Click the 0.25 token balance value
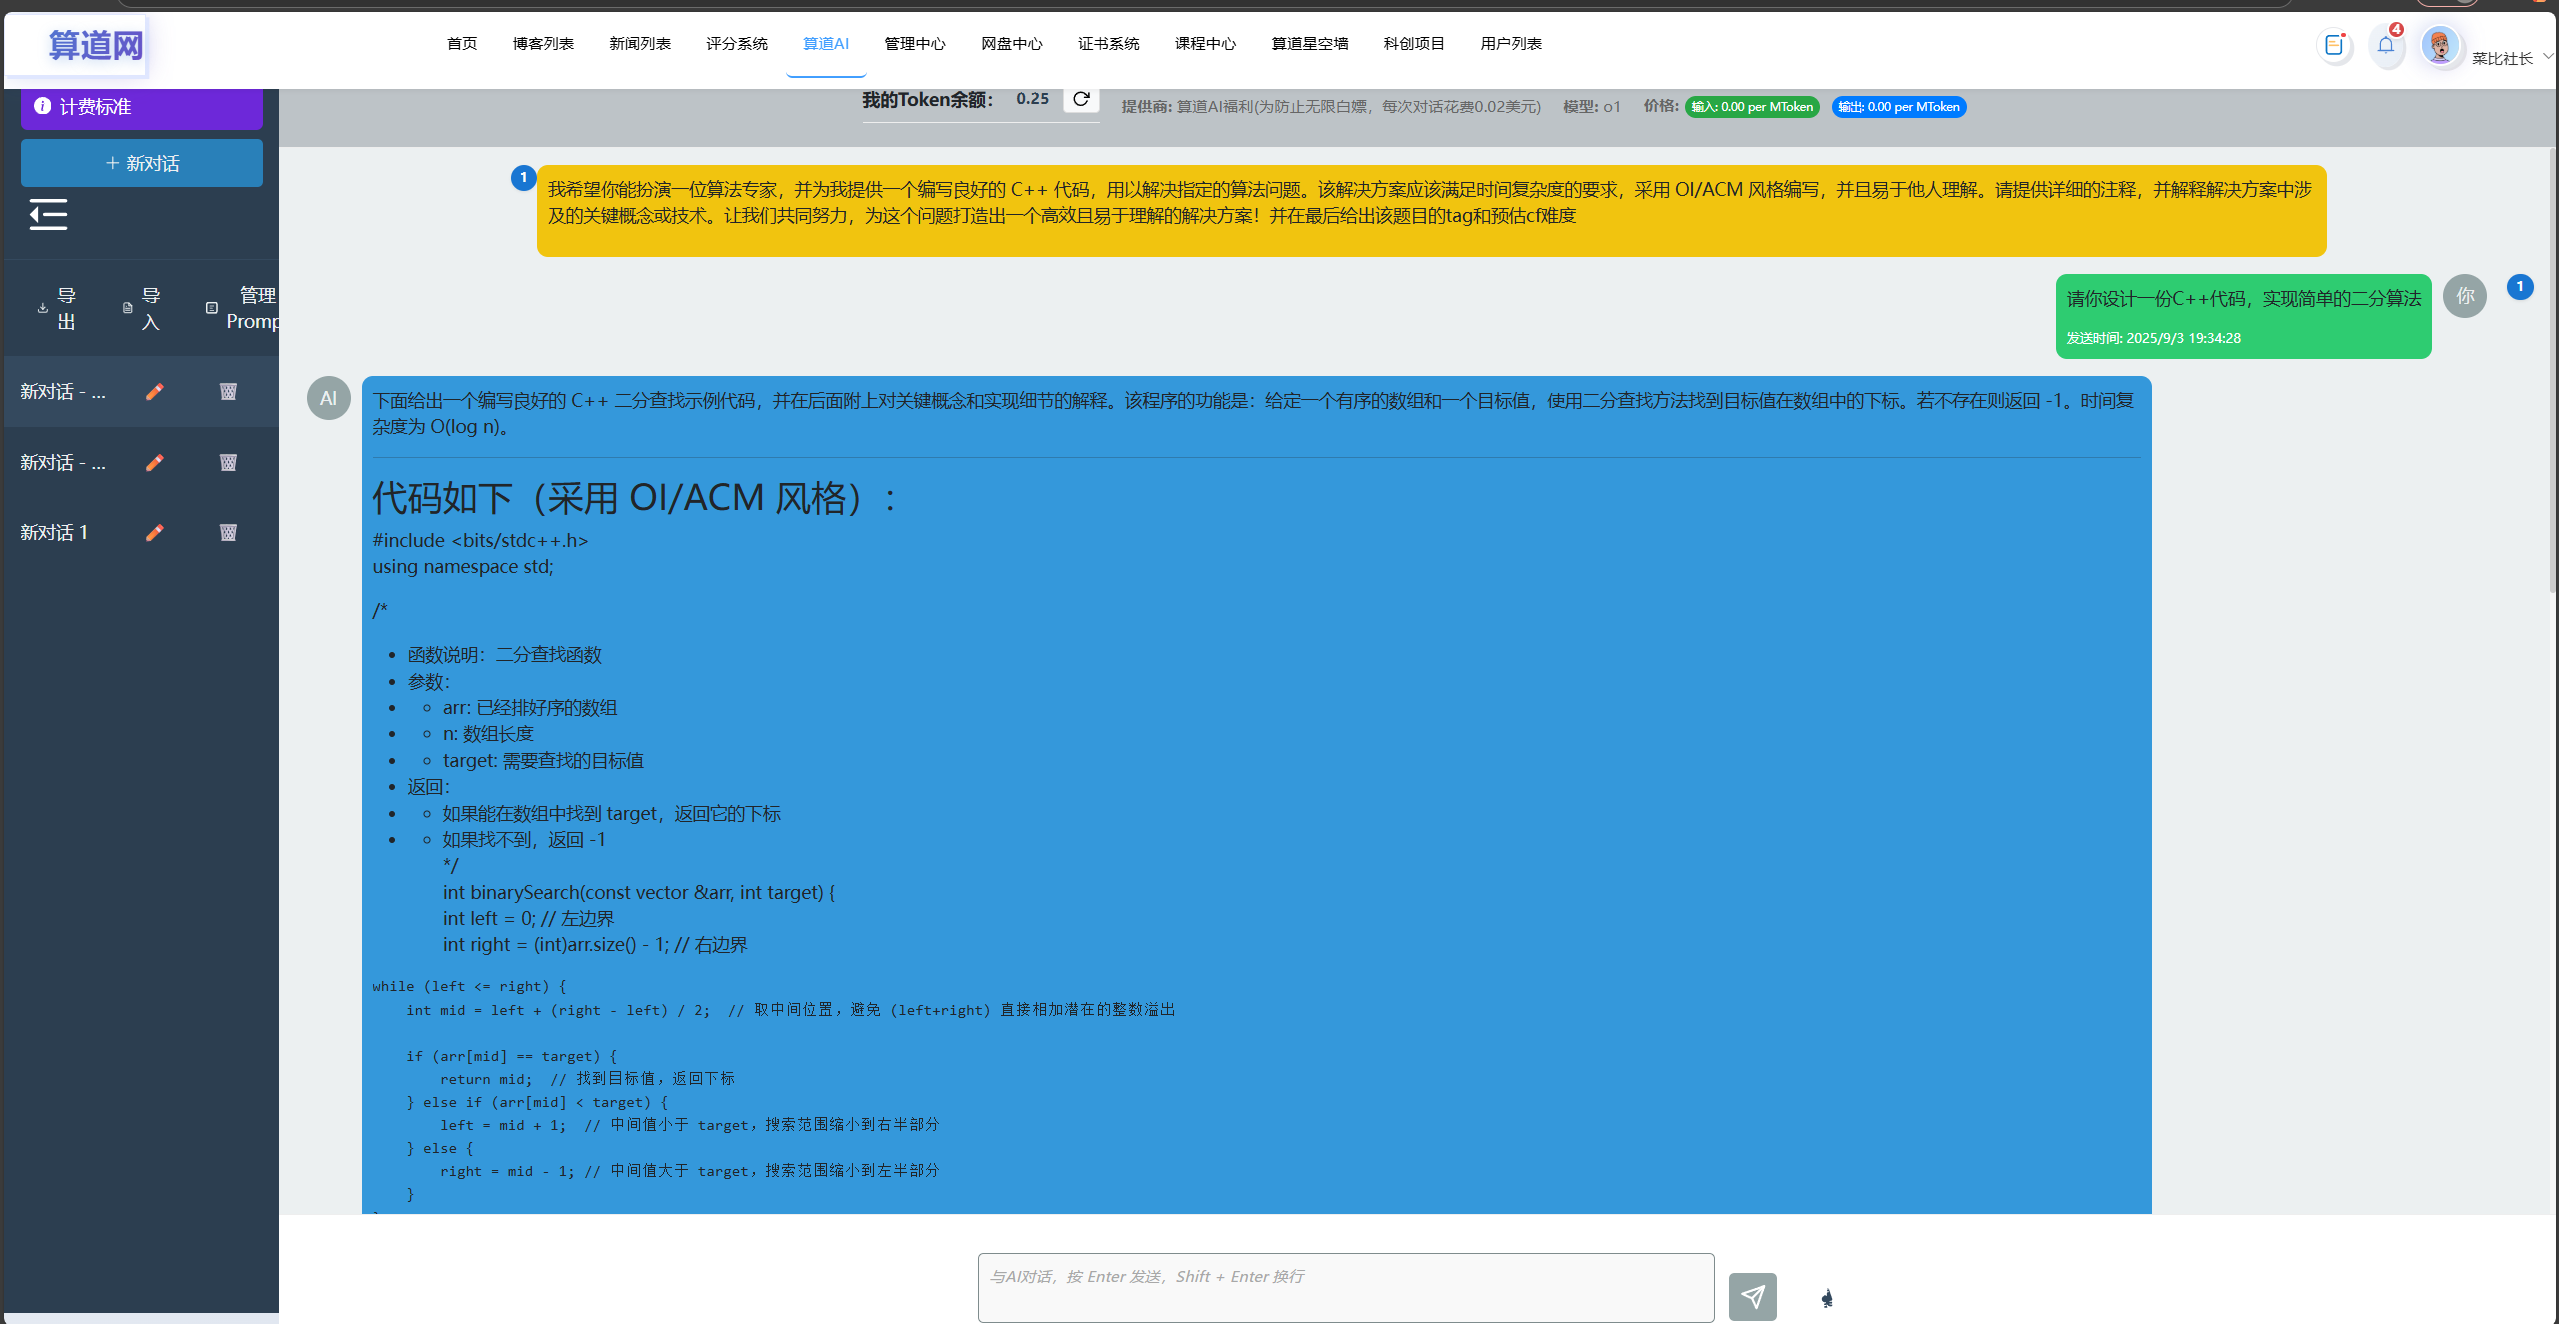The width and height of the screenshot is (2559, 1324). (x=1032, y=99)
